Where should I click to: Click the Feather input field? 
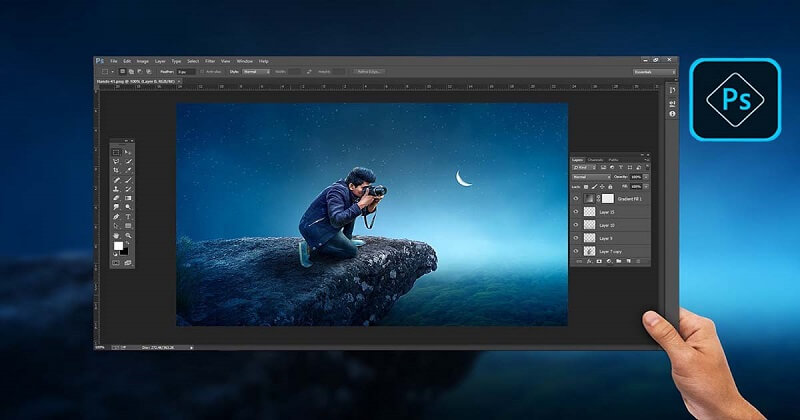pyautogui.click(x=186, y=72)
